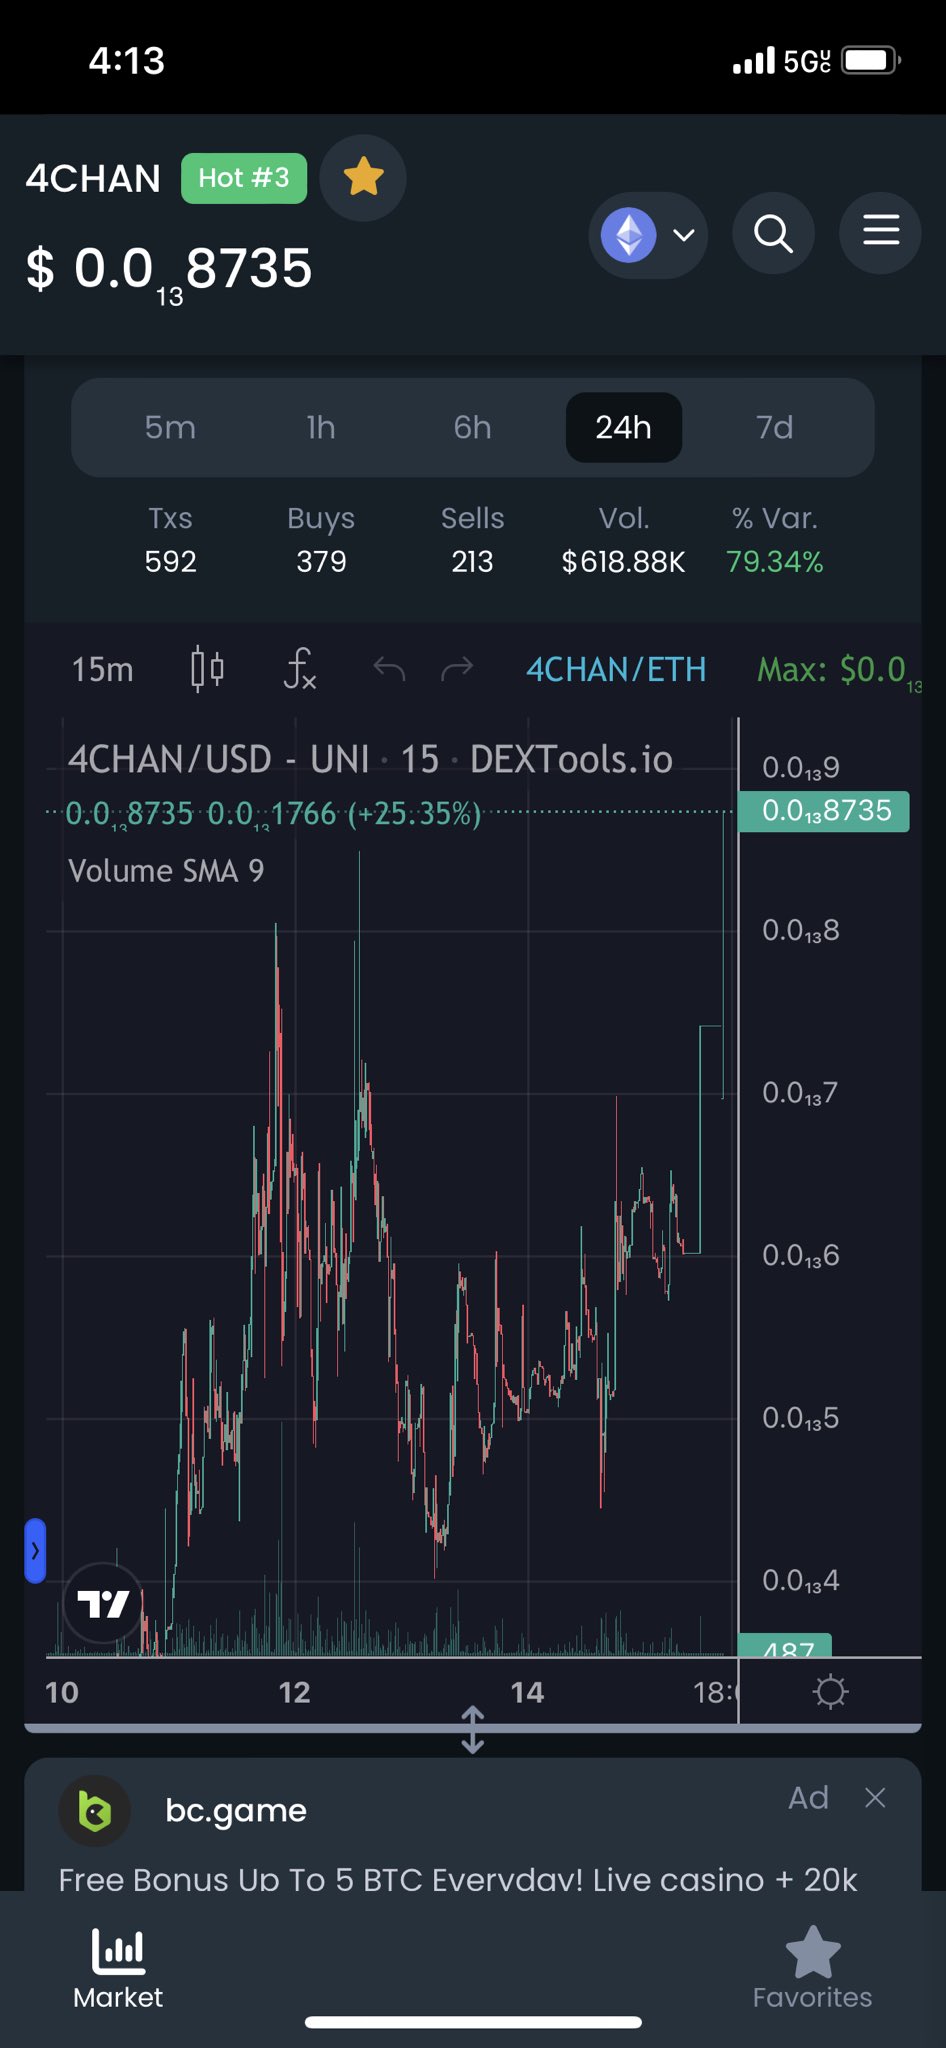Click the 12 marker on time axis

pos(294,1692)
